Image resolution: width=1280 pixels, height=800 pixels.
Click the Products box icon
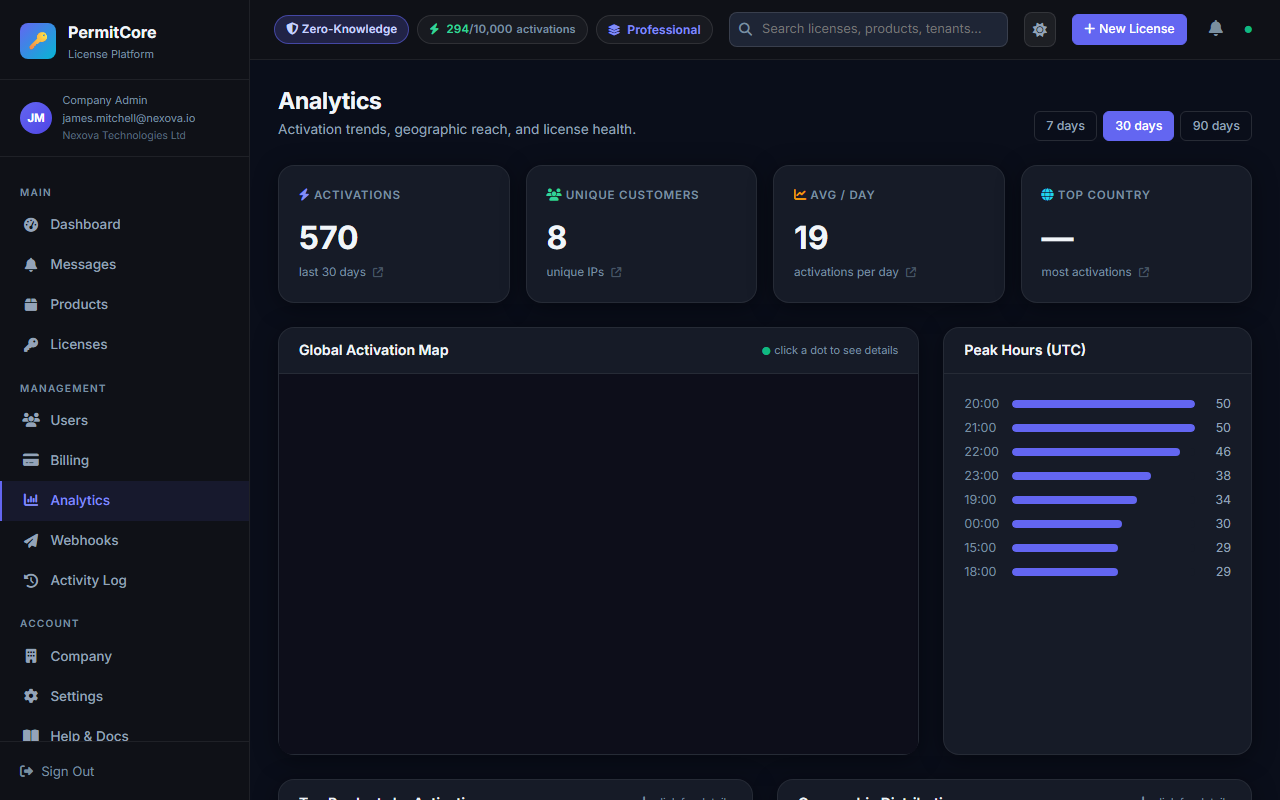click(31, 304)
